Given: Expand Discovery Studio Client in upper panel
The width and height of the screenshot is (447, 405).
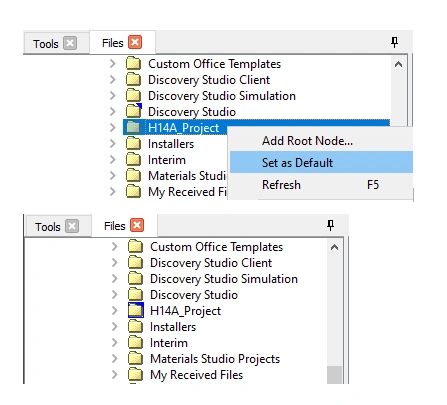Looking at the screenshot, I should pyautogui.click(x=113, y=79).
